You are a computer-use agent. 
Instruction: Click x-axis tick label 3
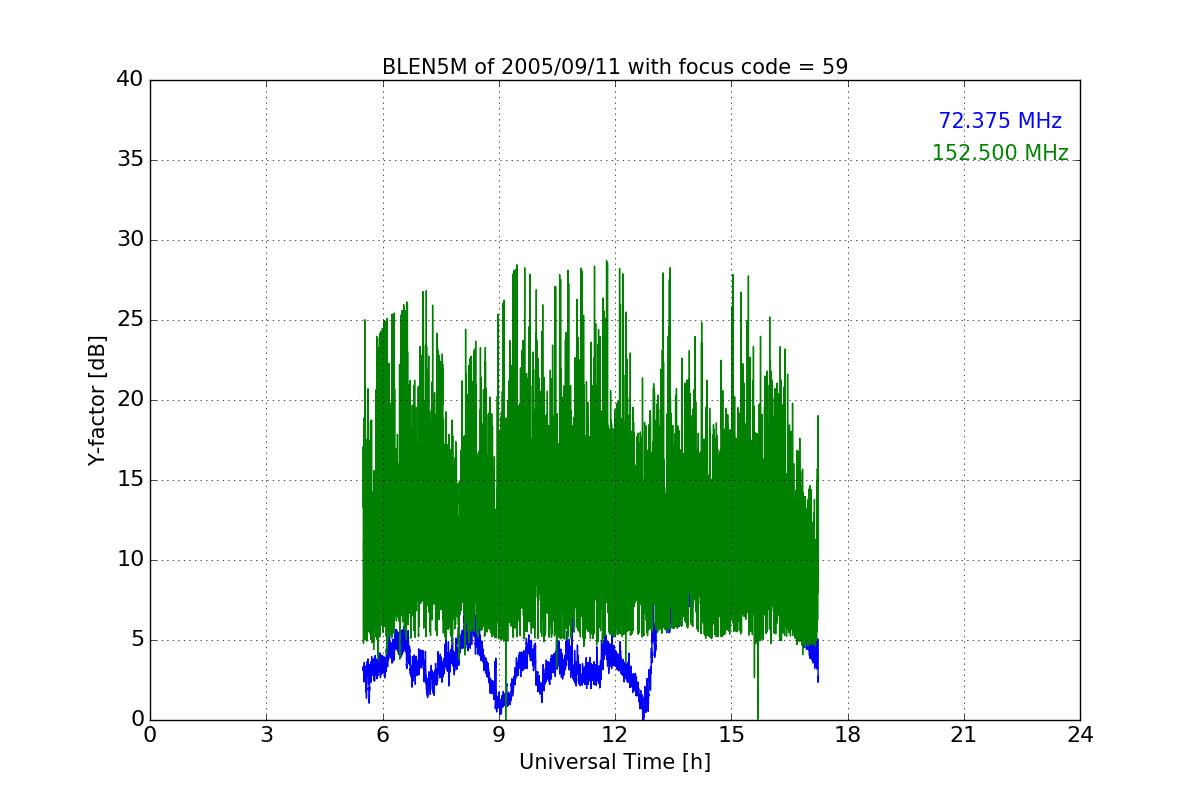266,735
